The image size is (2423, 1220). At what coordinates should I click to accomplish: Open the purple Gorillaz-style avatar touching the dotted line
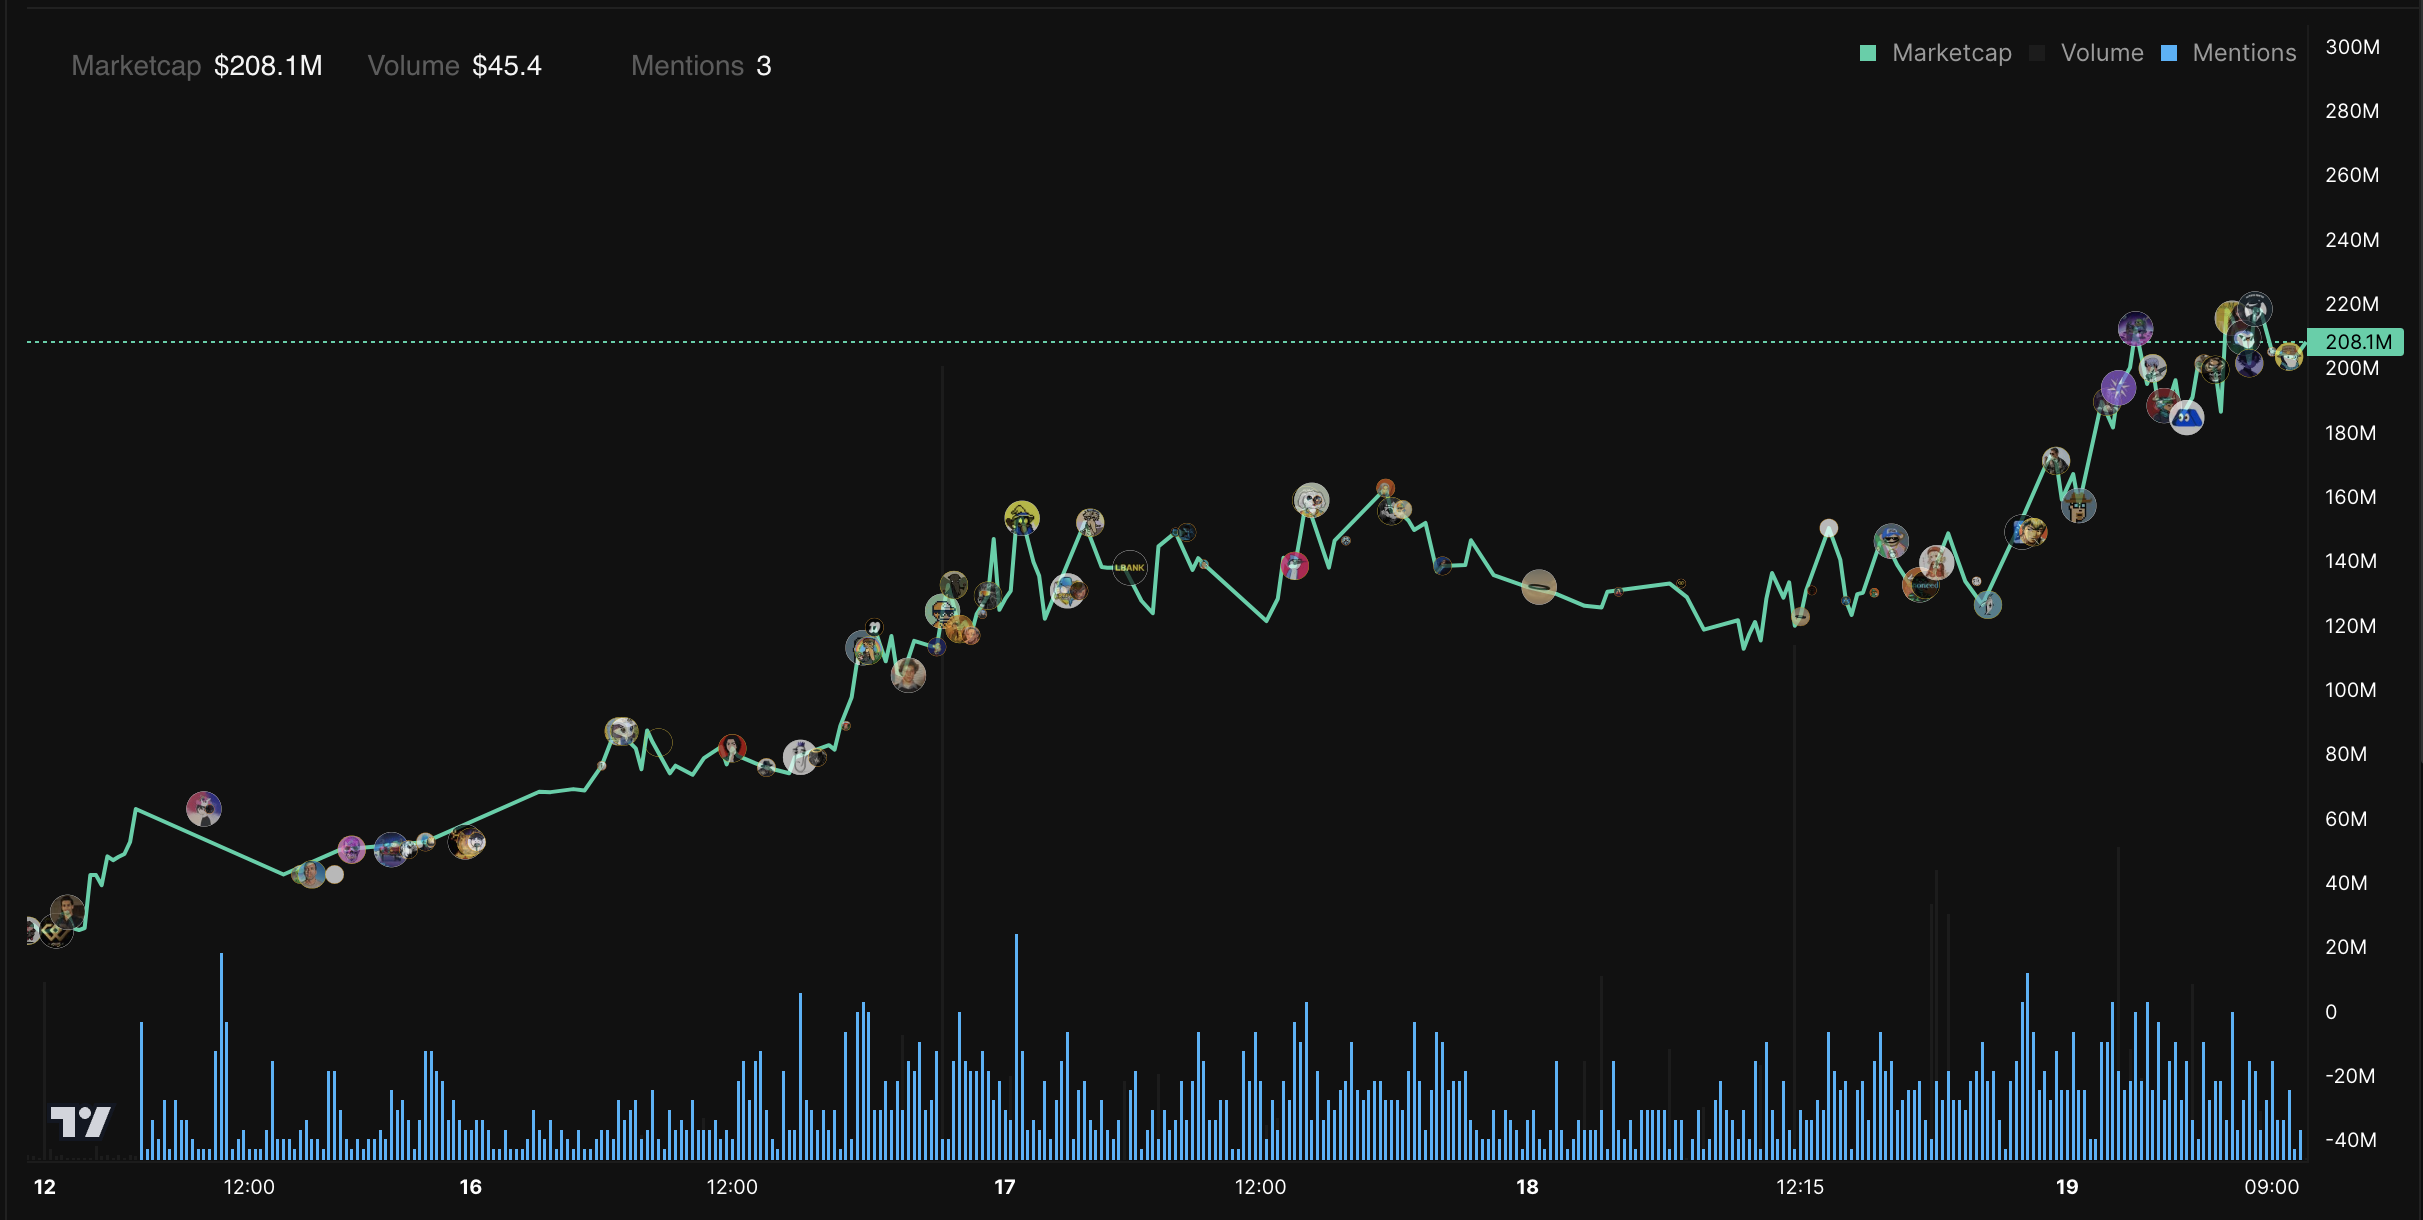tap(2136, 330)
